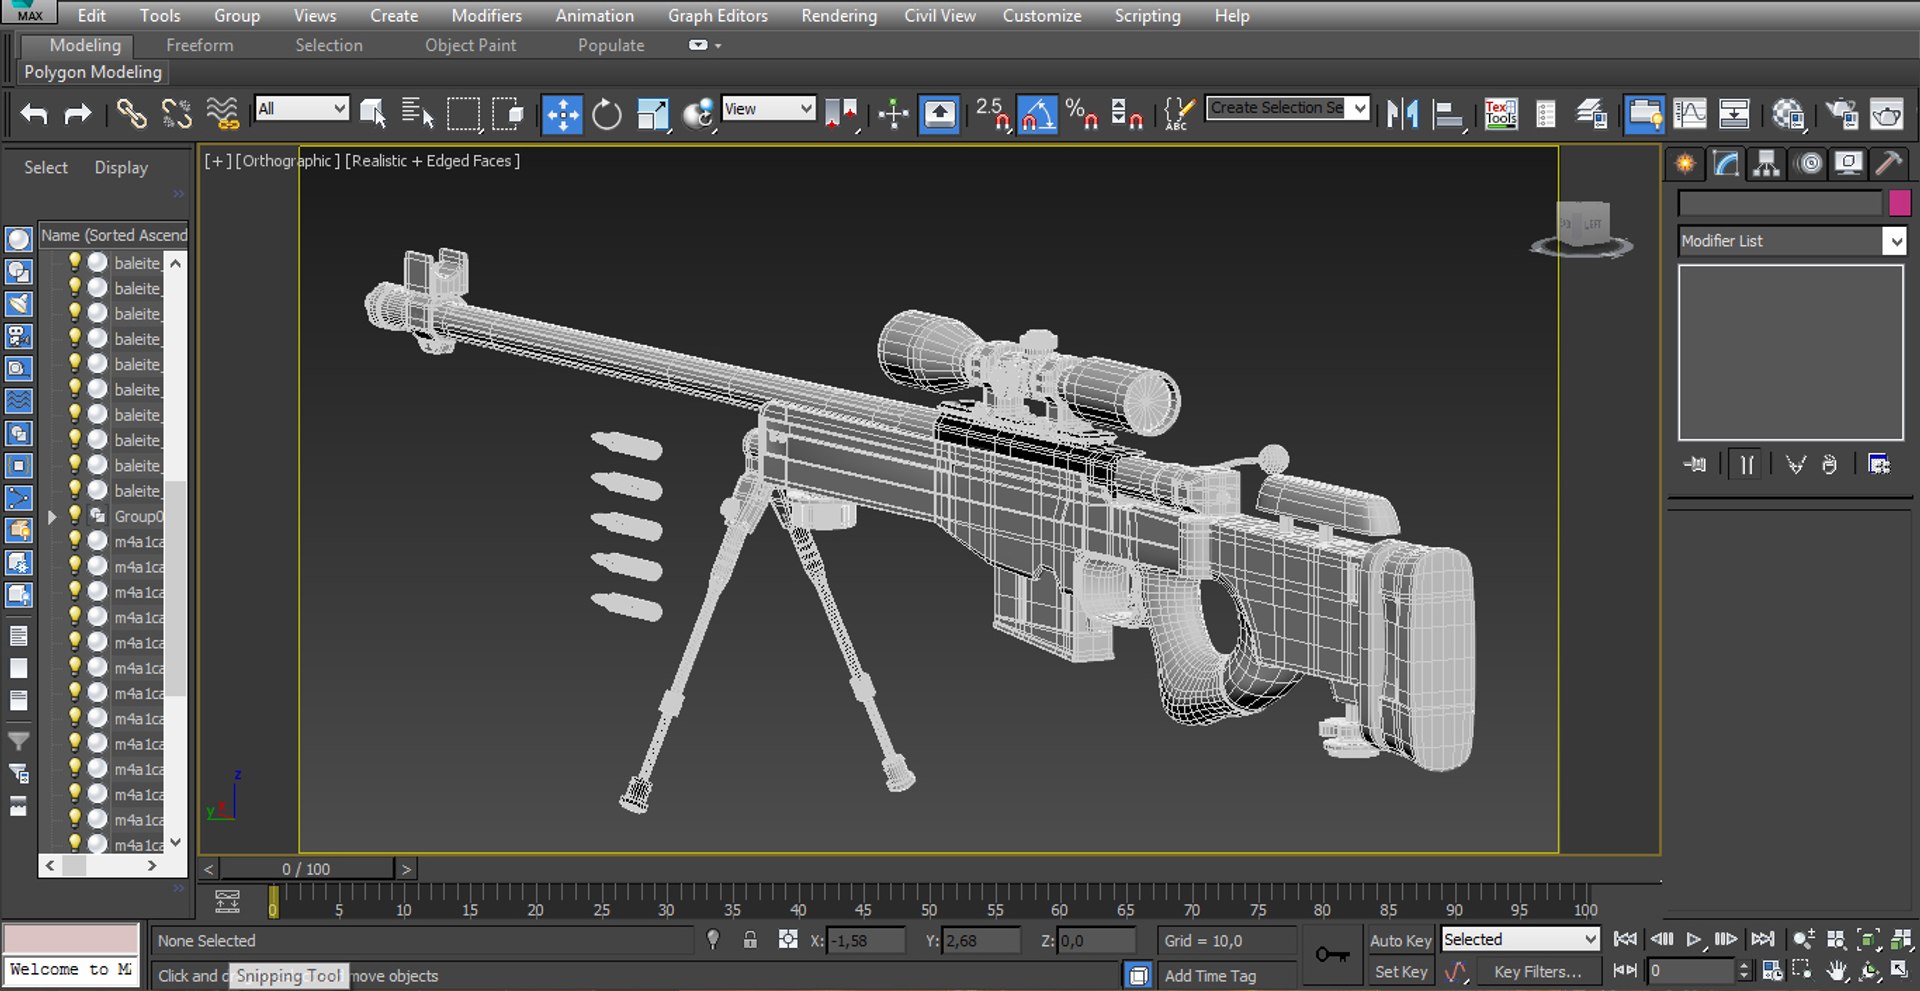Screen dimensions: 1920x991
Task: Click the Render Production teapot icon
Action: [1887, 114]
